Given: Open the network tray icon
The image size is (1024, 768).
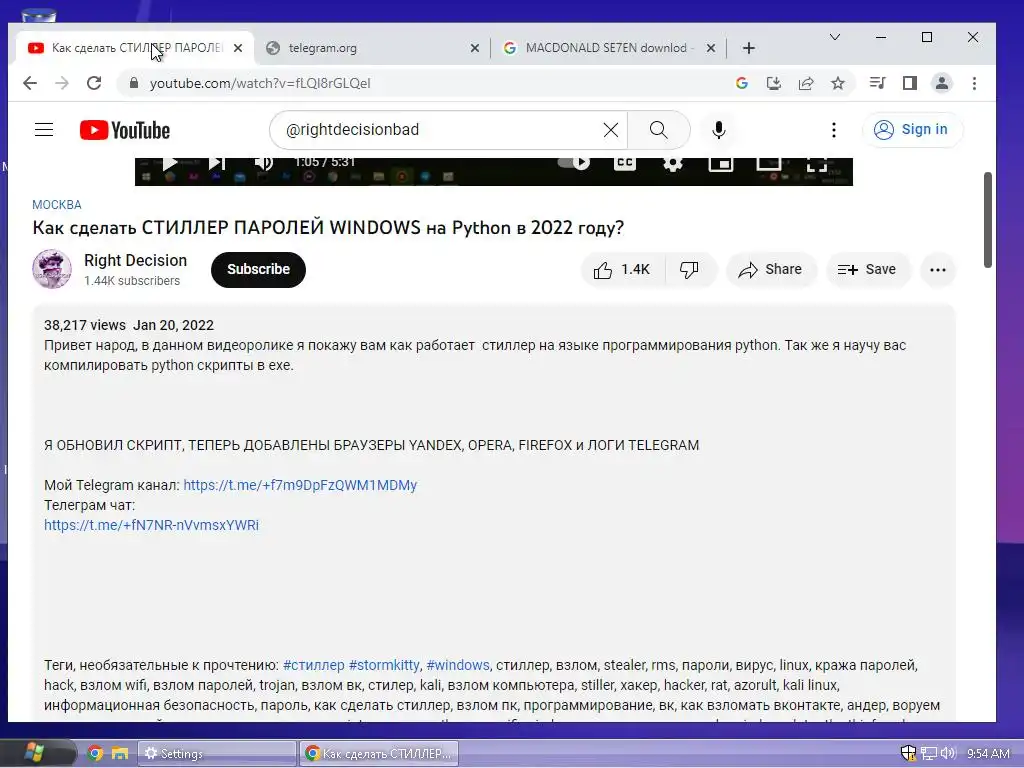Looking at the screenshot, I should click(928, 753).
